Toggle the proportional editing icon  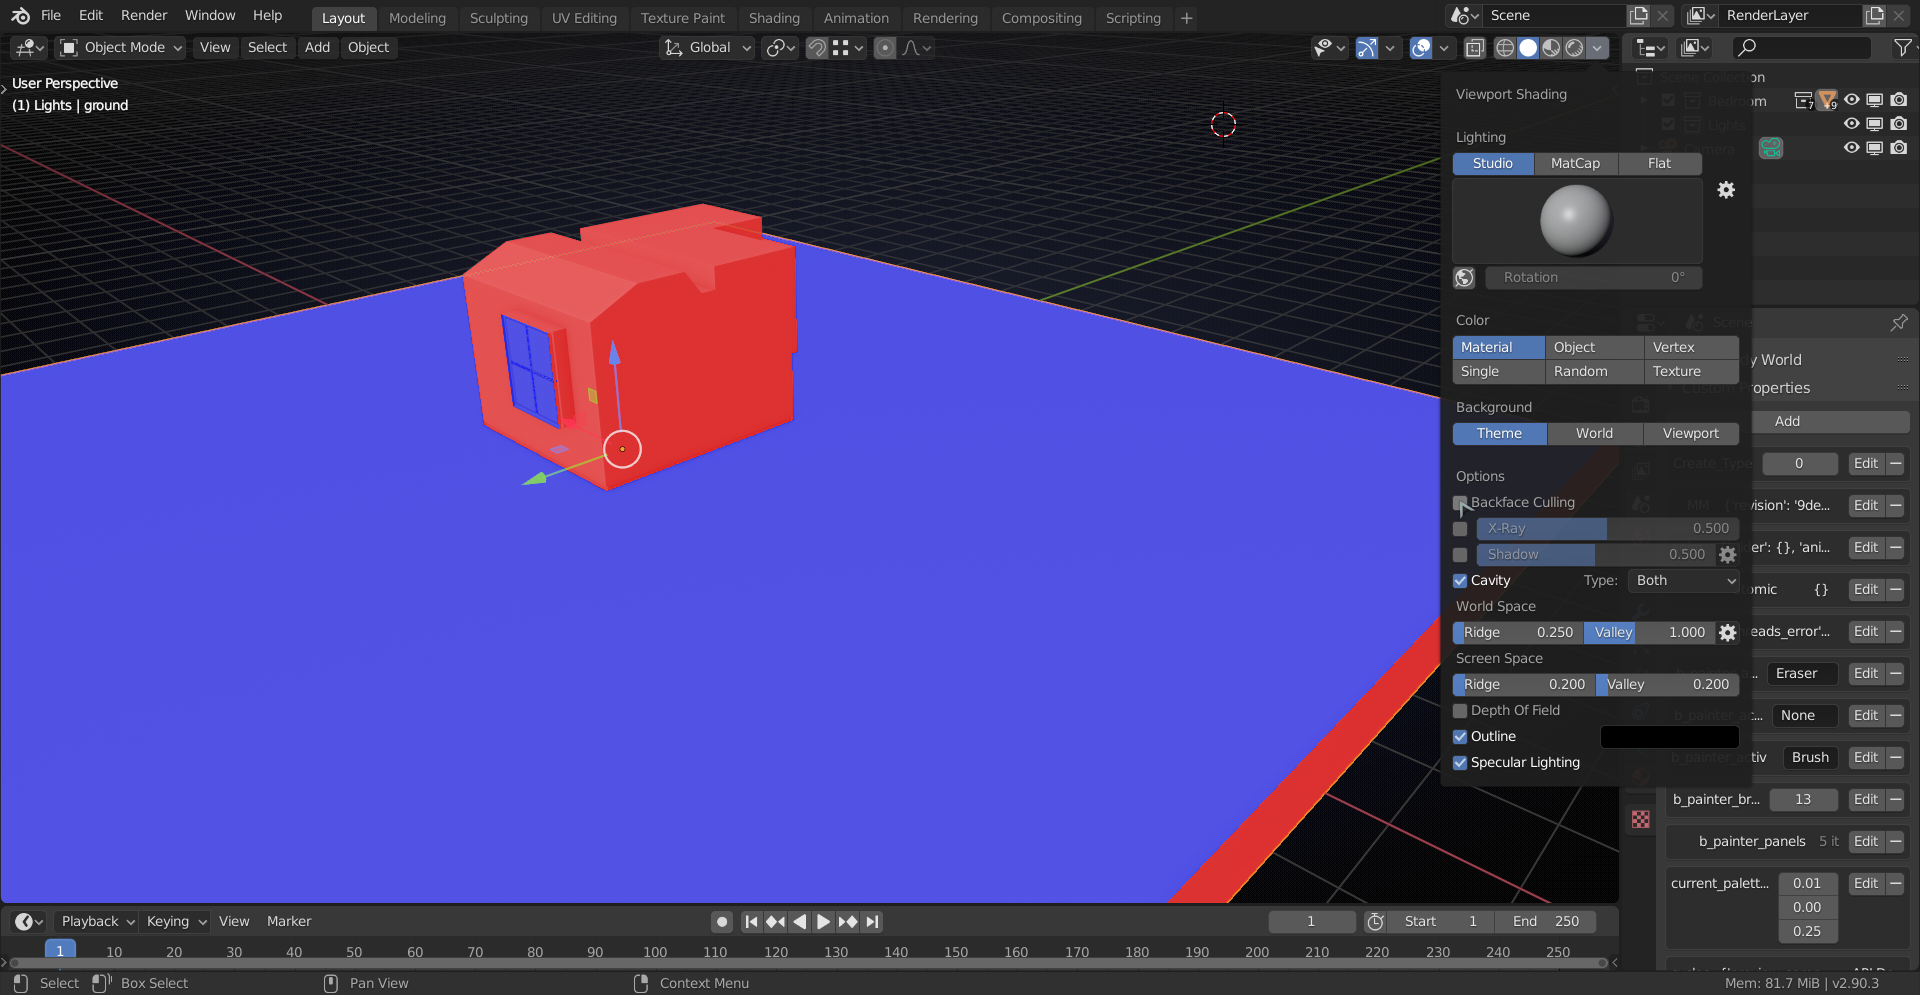[885, 47]
